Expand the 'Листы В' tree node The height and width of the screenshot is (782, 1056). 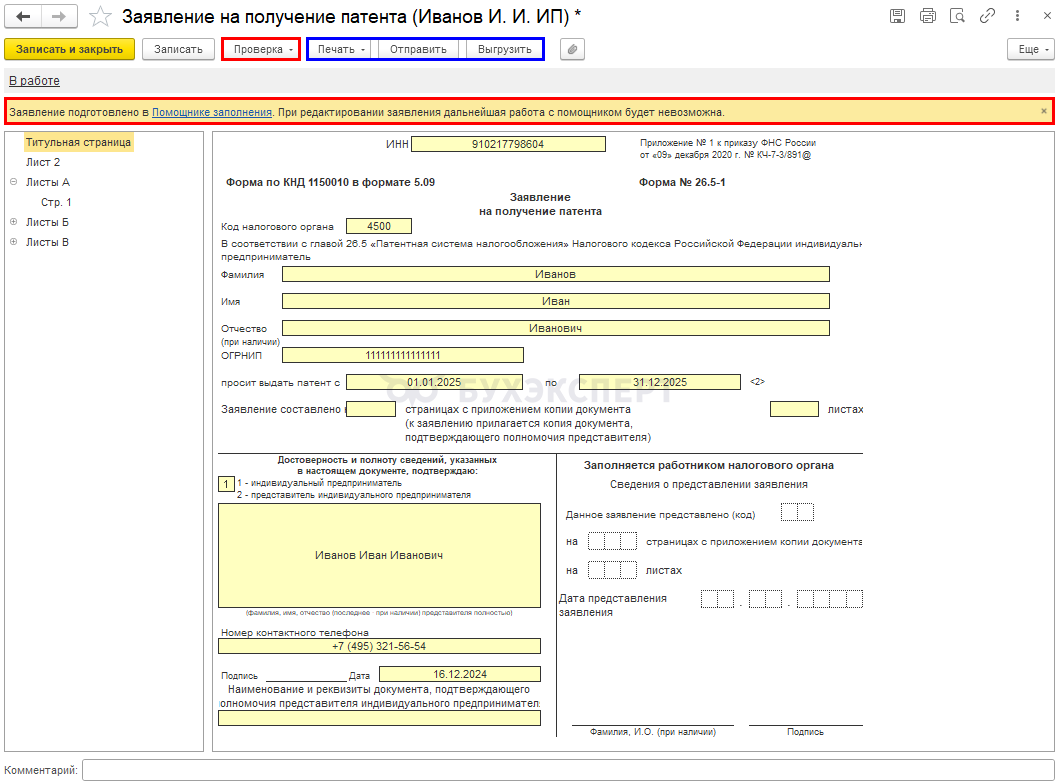(x=13, y=242)
